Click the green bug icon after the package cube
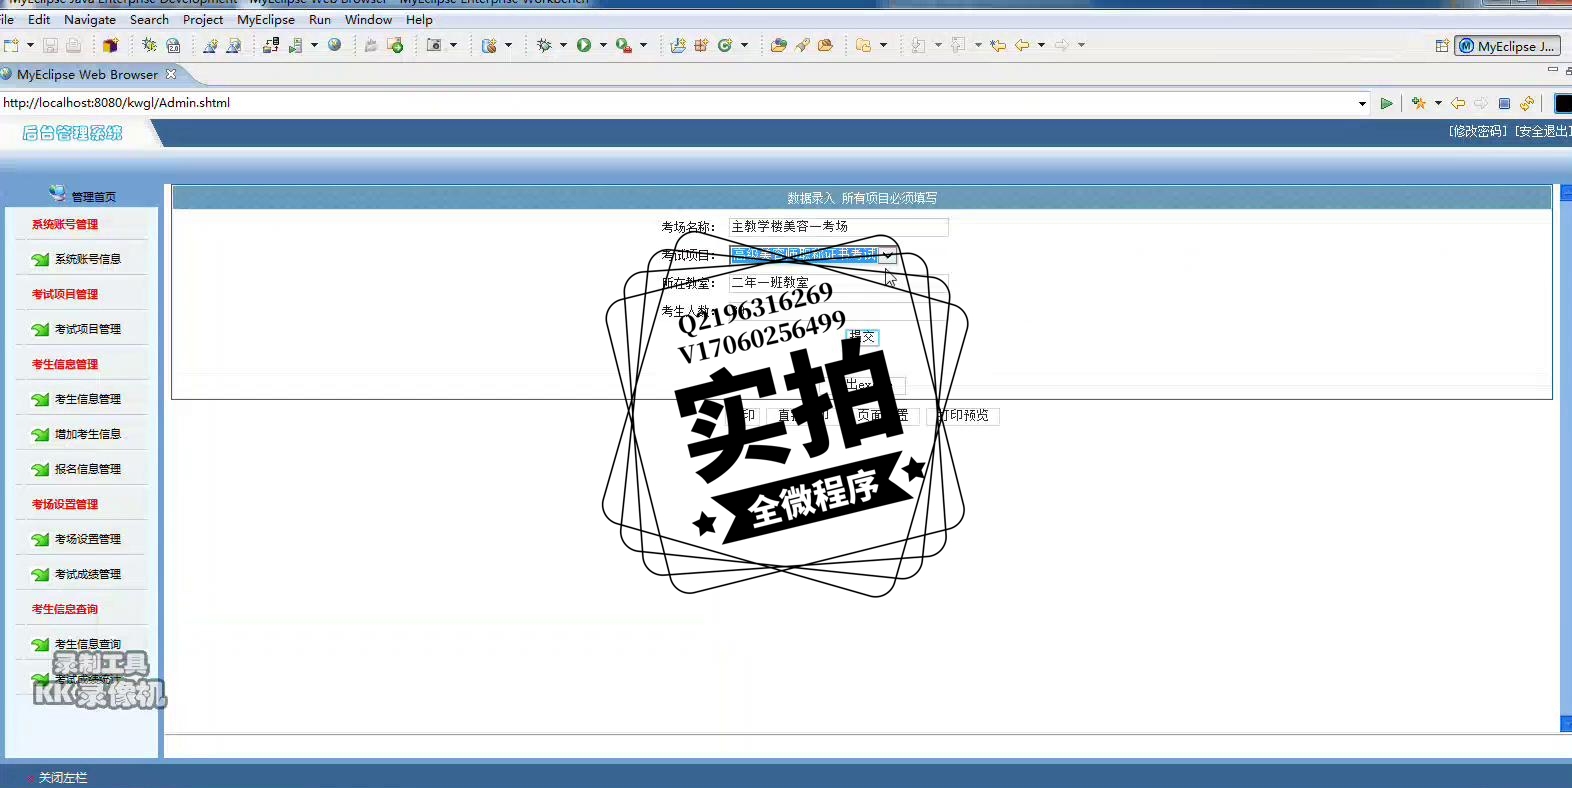1572x788 pixels. pos(149,45)
